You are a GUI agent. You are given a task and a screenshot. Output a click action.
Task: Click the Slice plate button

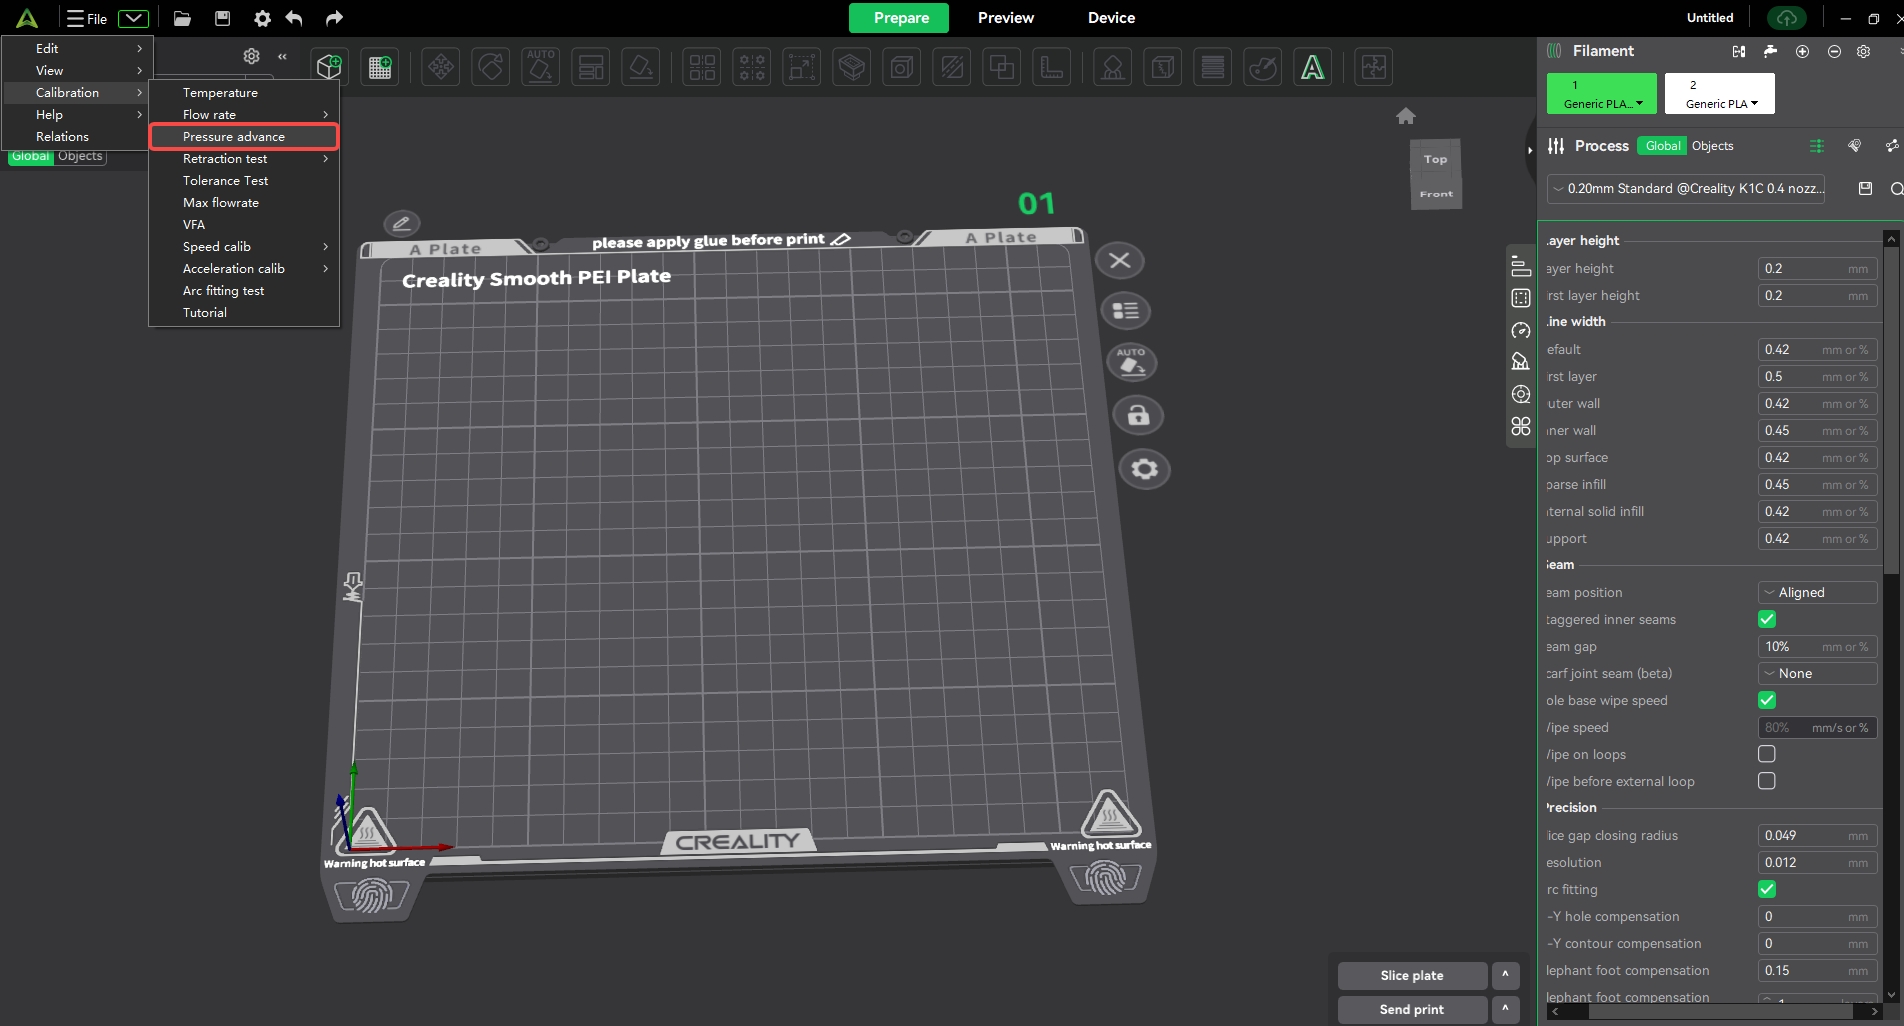point(1411,976)
